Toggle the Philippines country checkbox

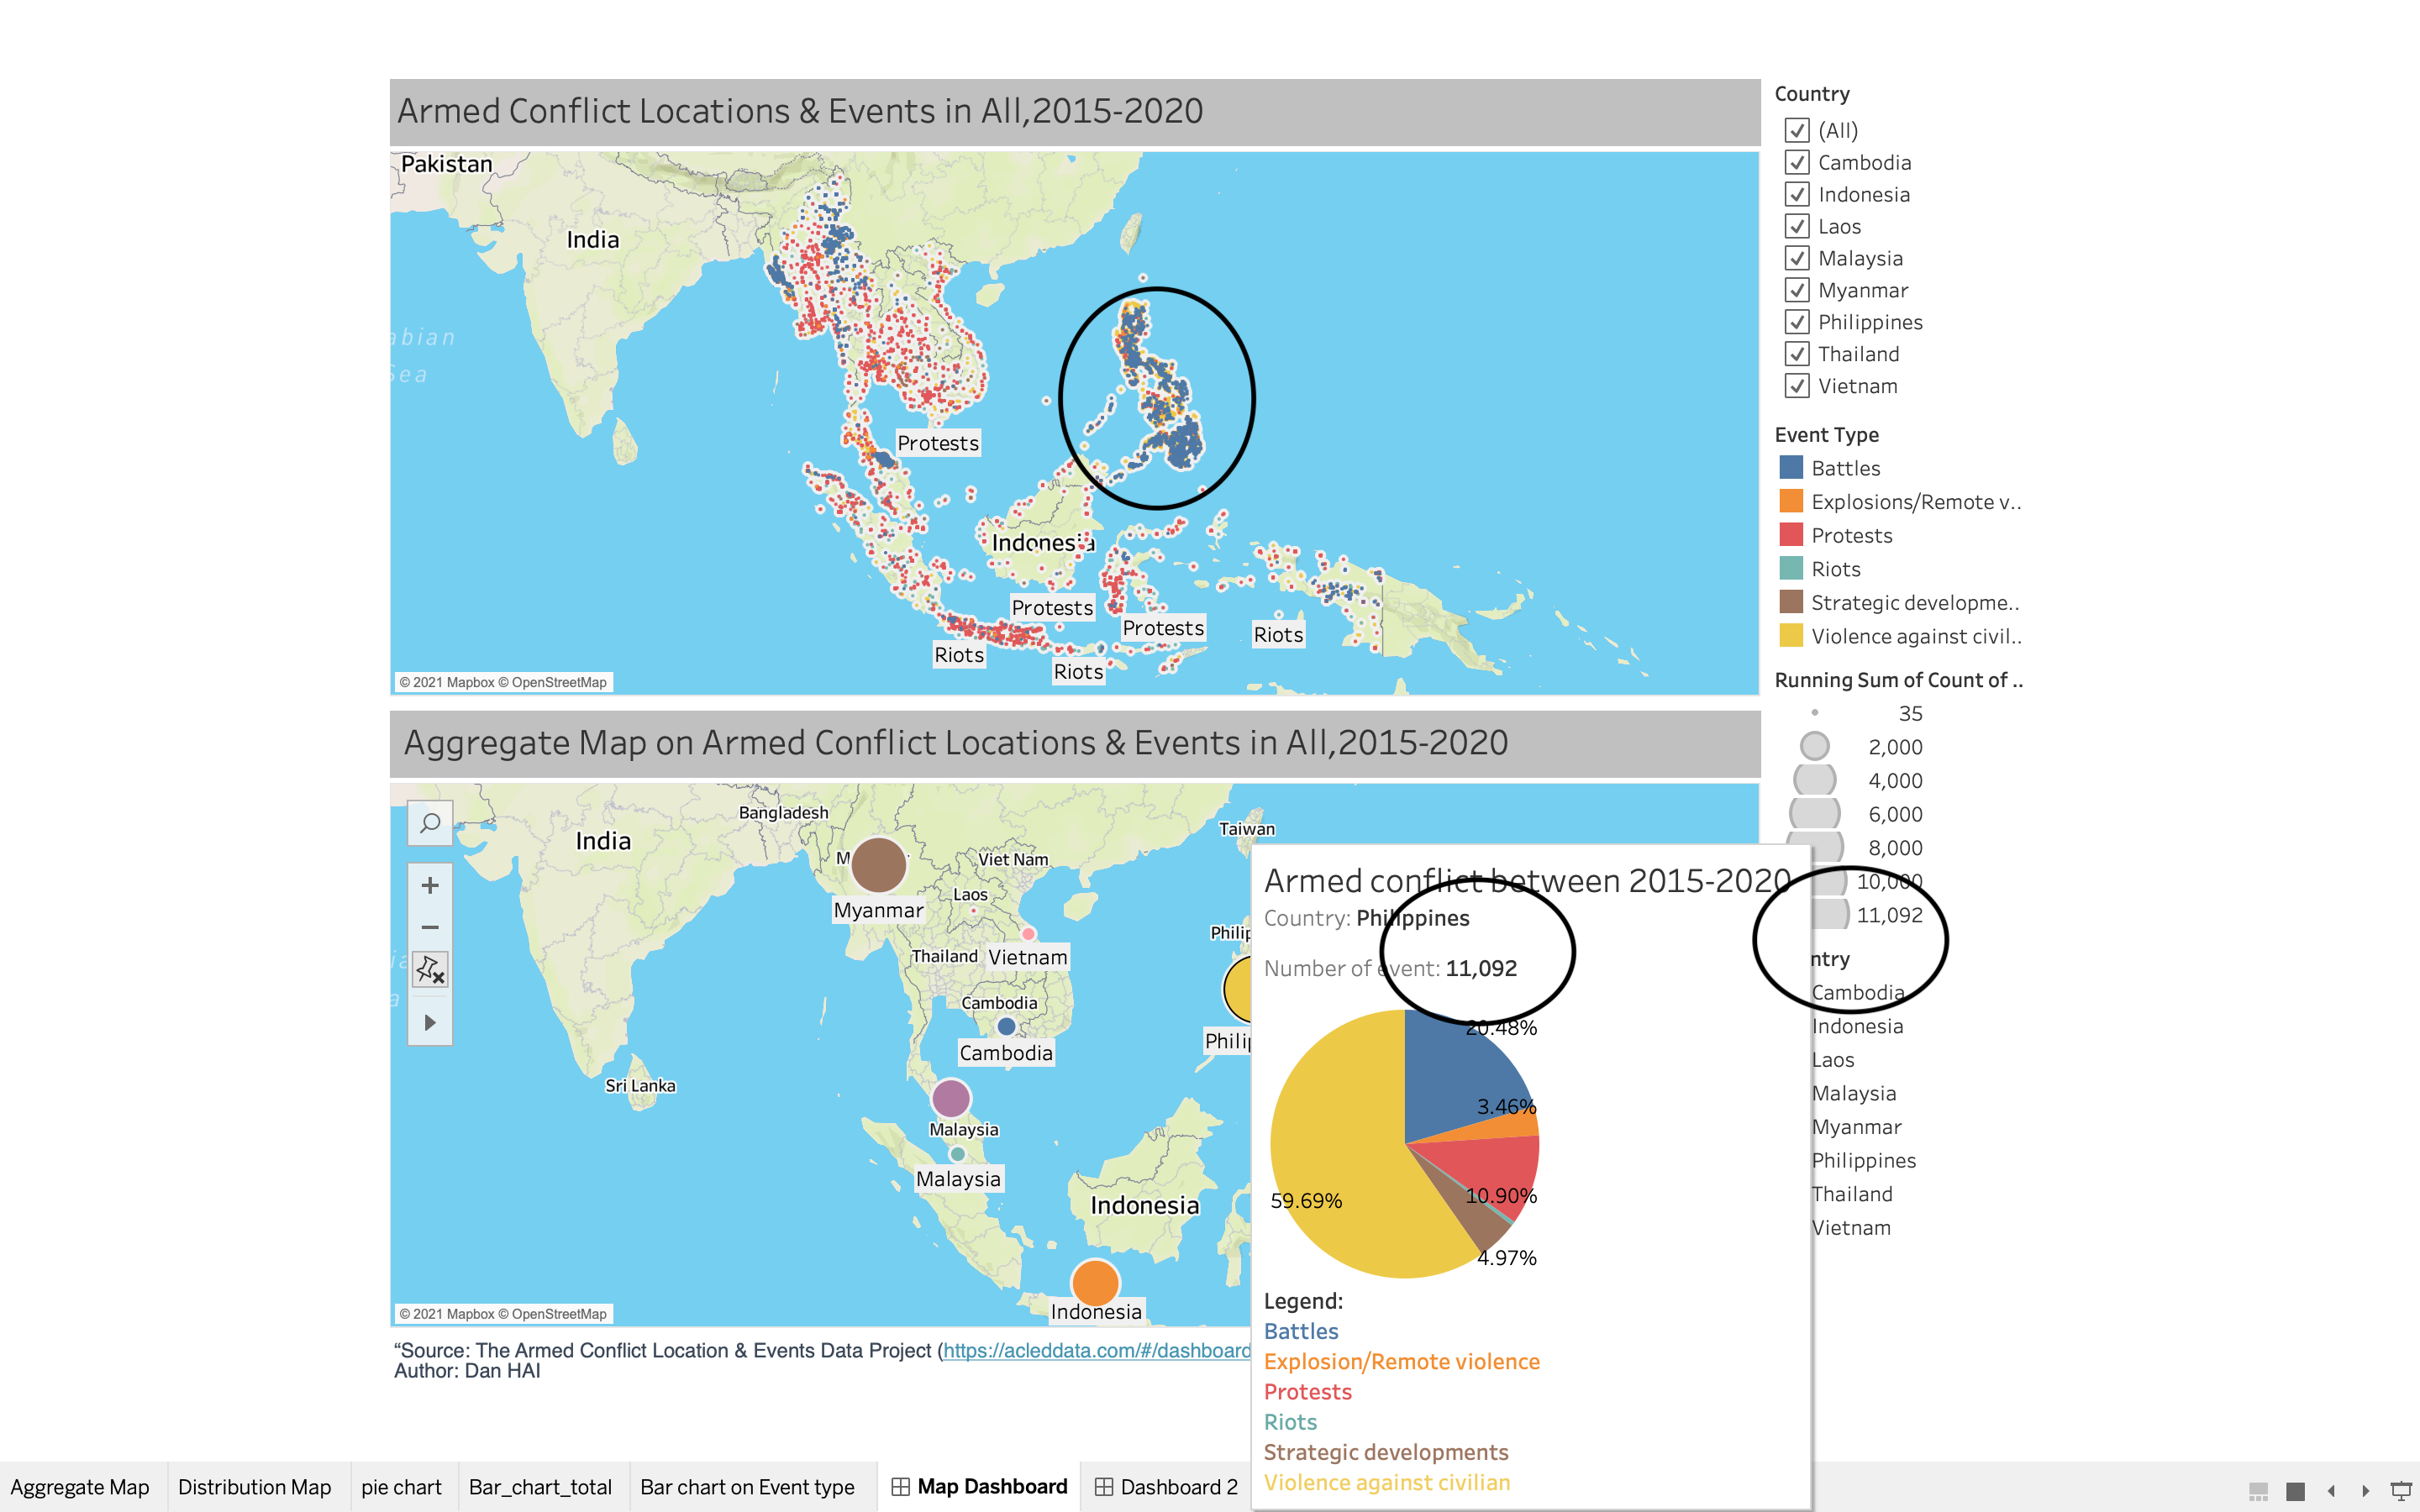1797,322
